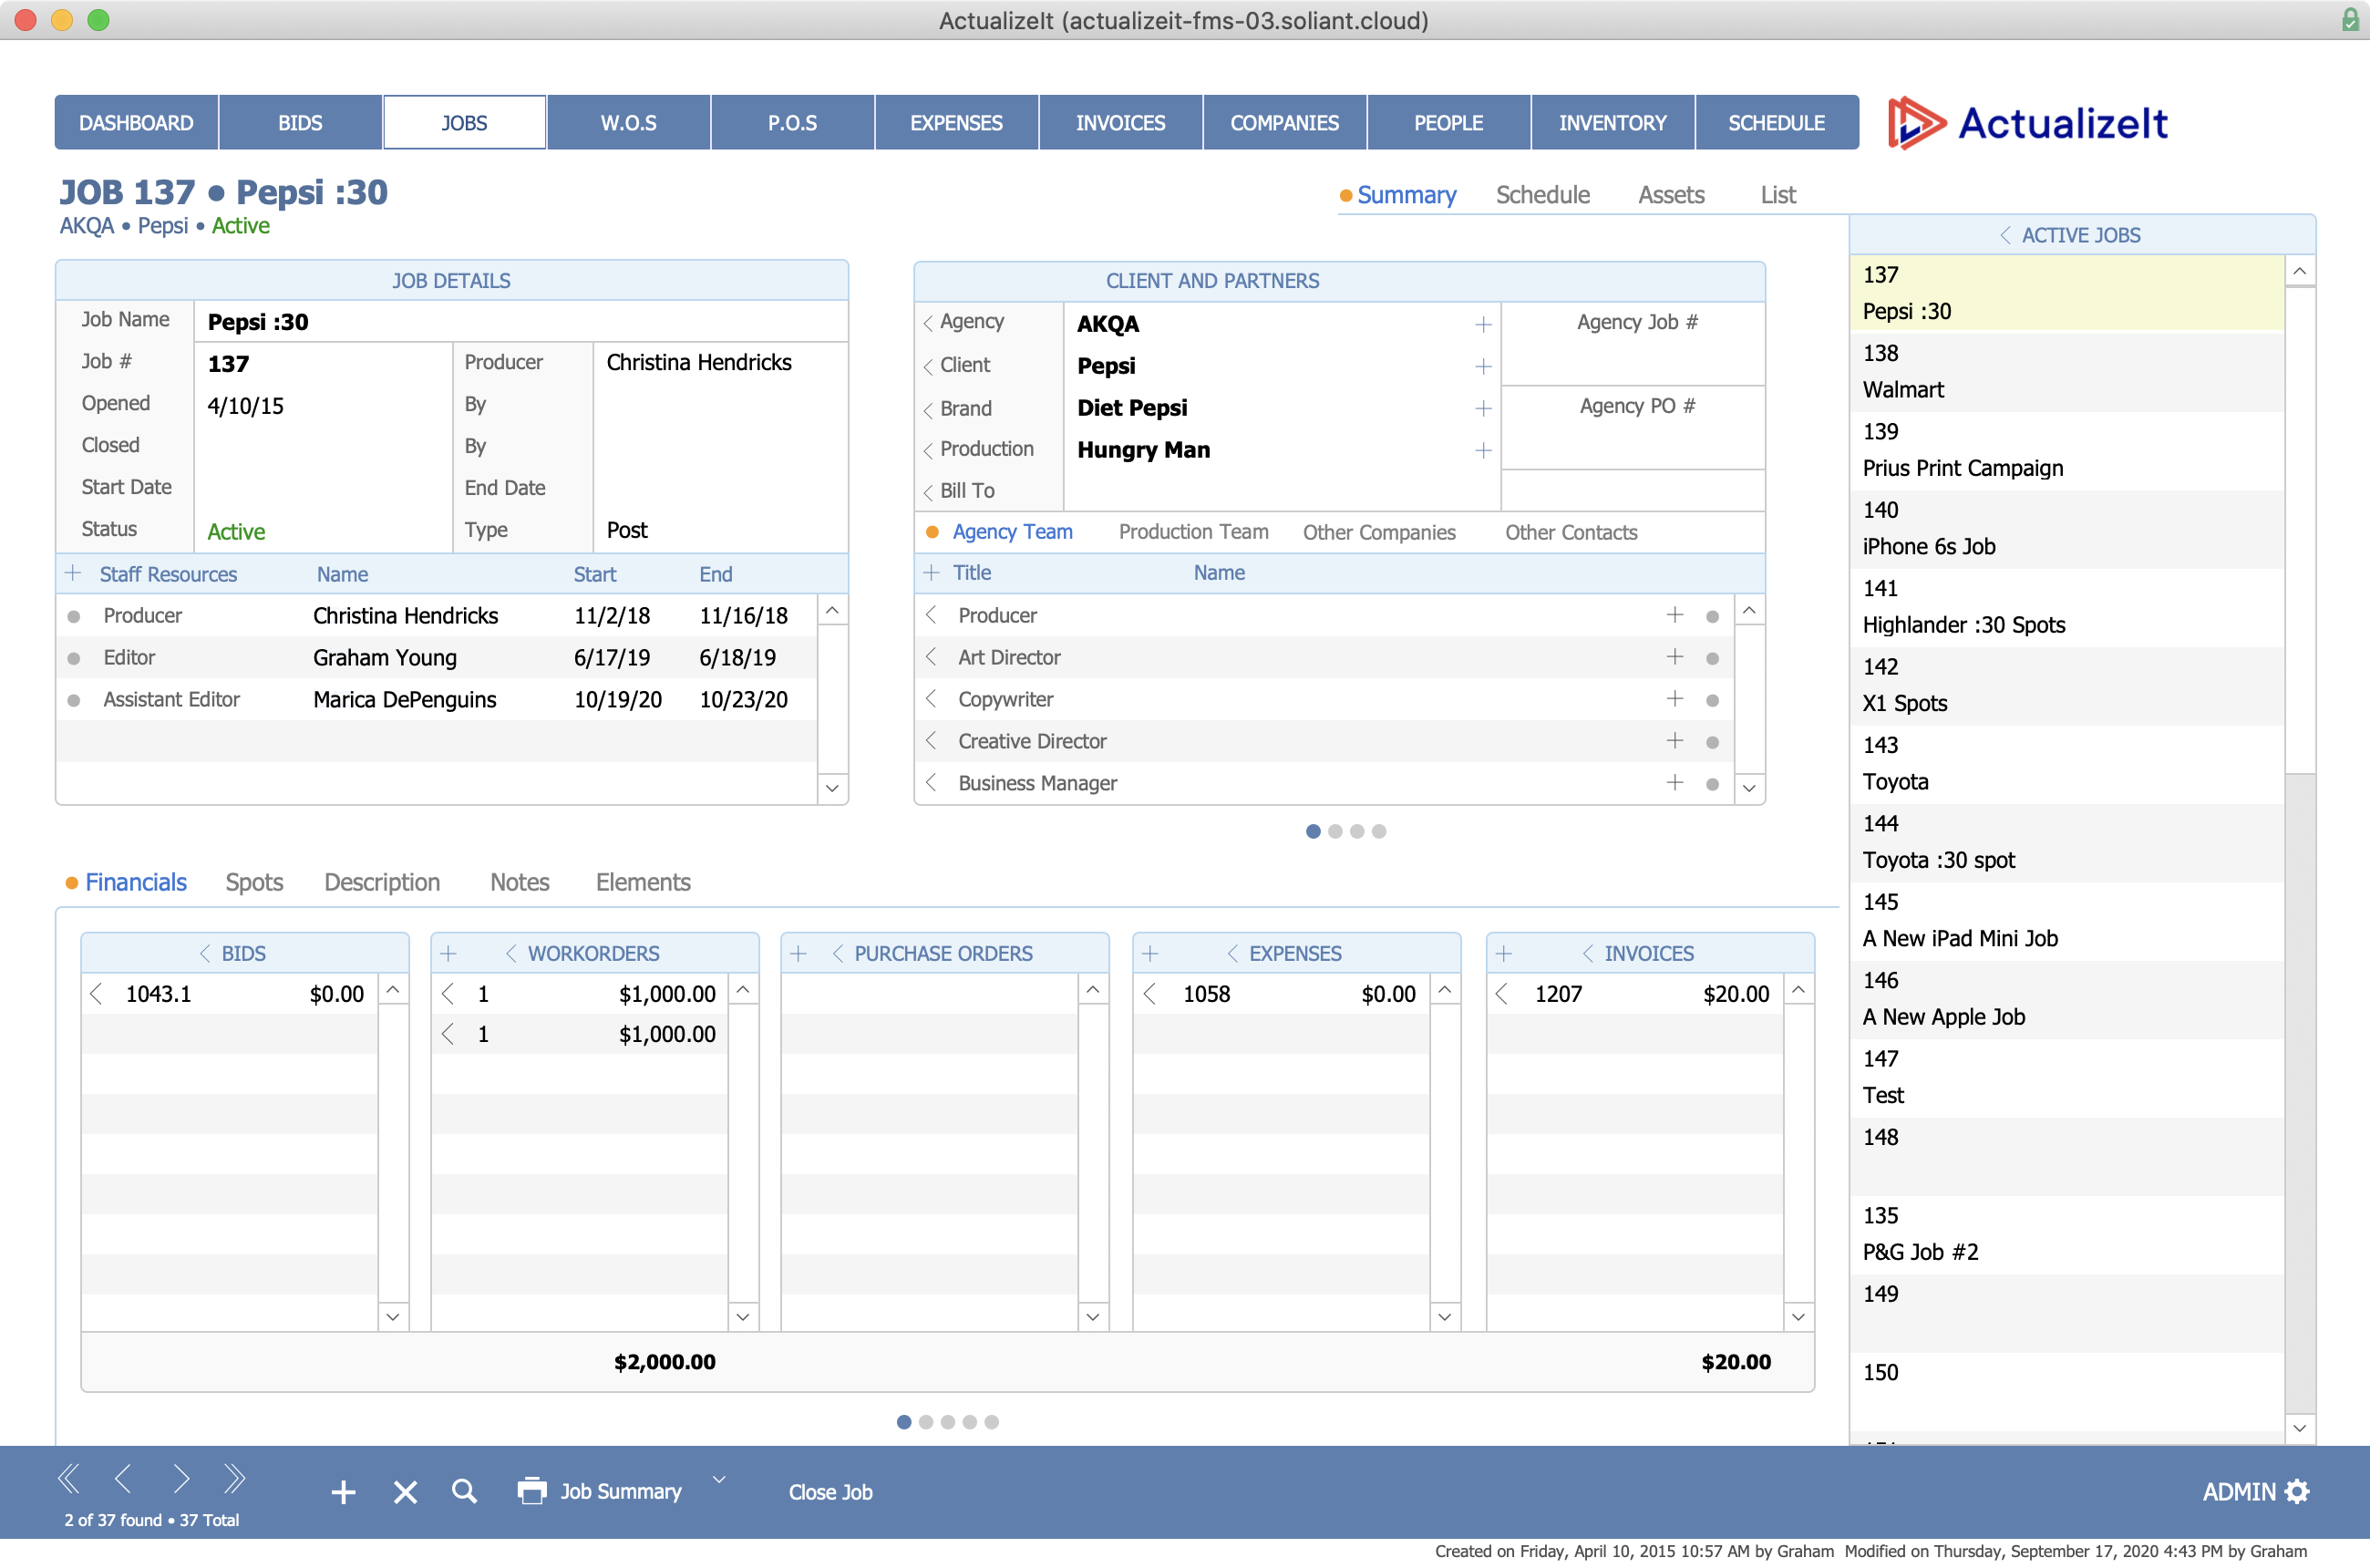The image size is (2370, 1568).
Task: Toggle dot on Art Director row
Action: pos(1712,658)
